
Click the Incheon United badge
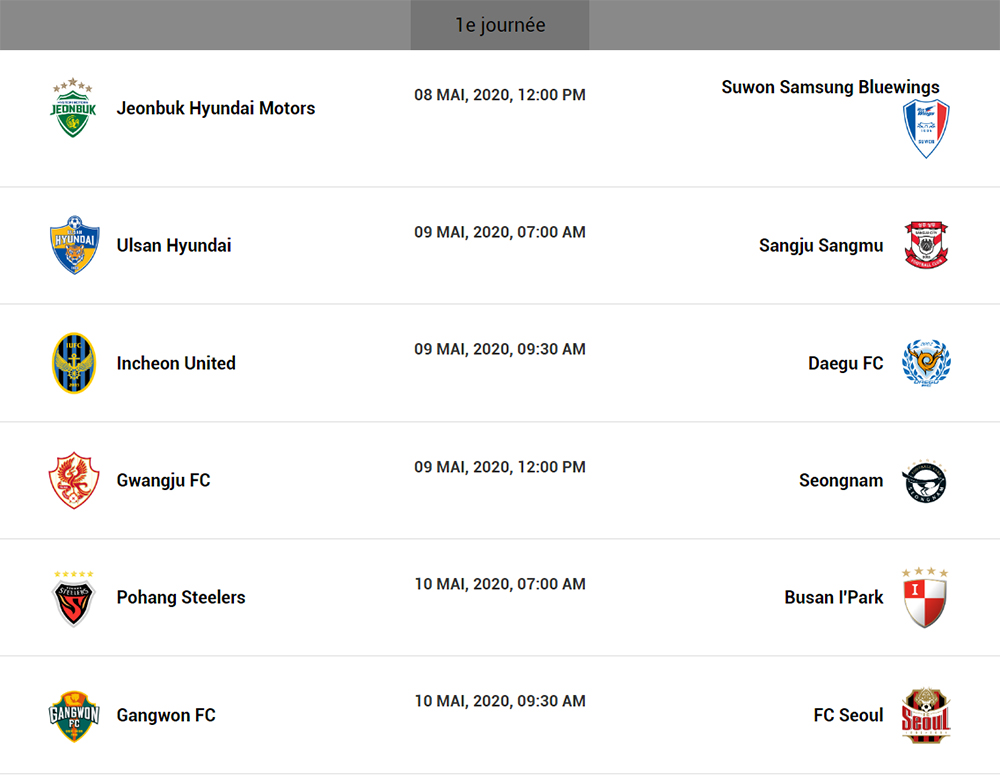point(74,363)
